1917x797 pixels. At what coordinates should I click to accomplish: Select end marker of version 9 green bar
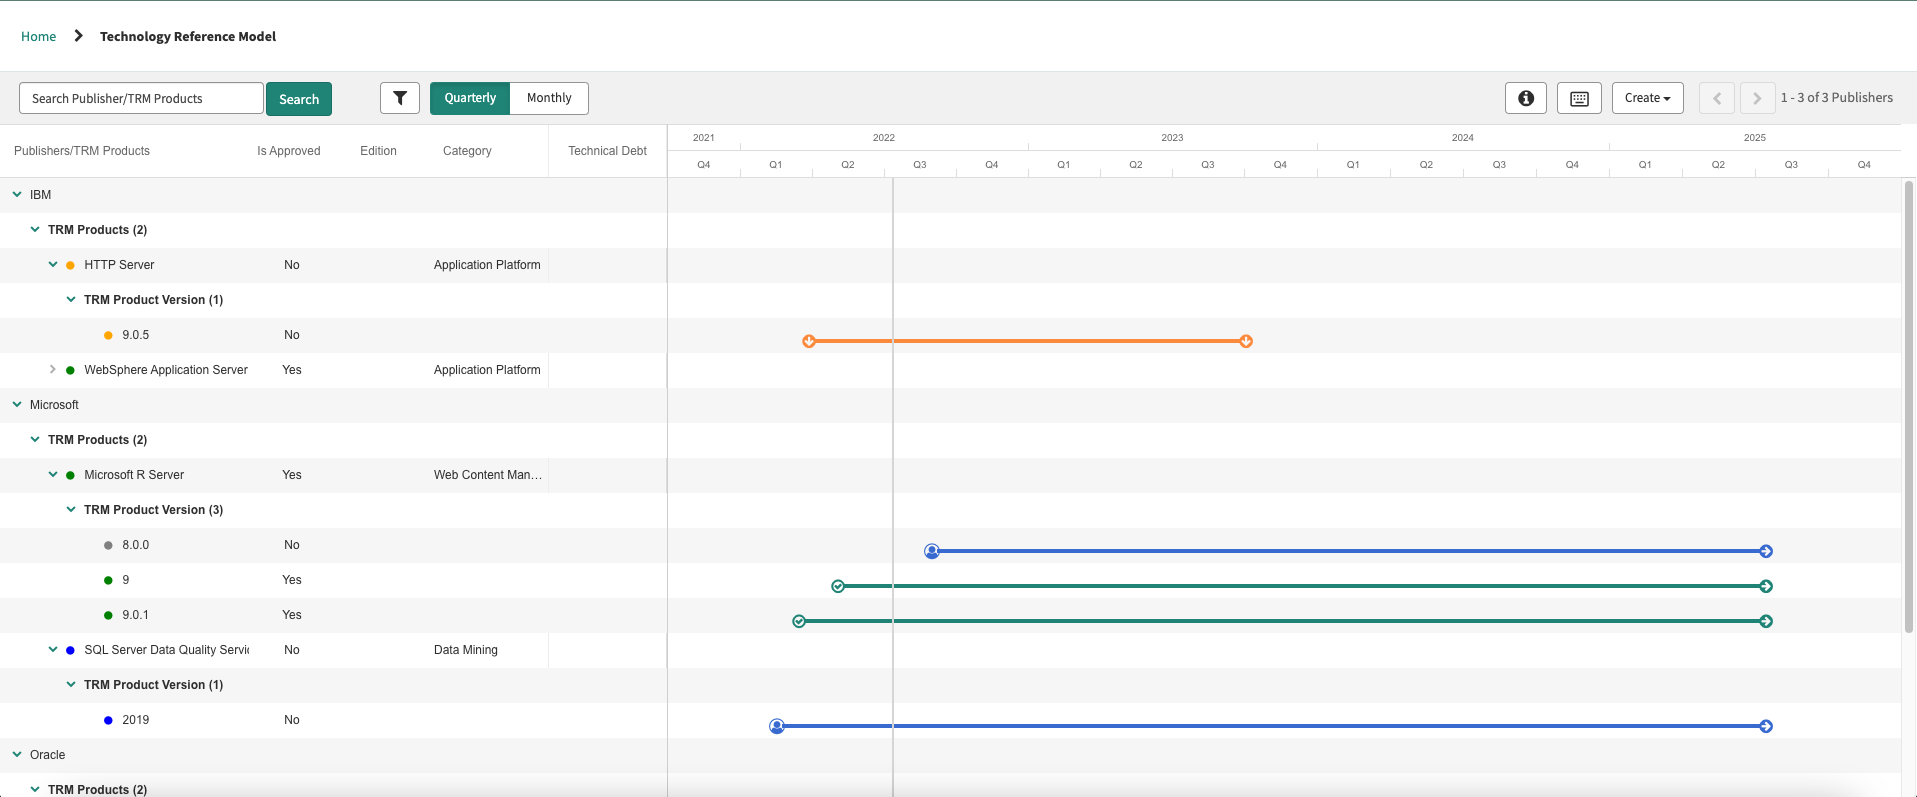(1766, 586)
